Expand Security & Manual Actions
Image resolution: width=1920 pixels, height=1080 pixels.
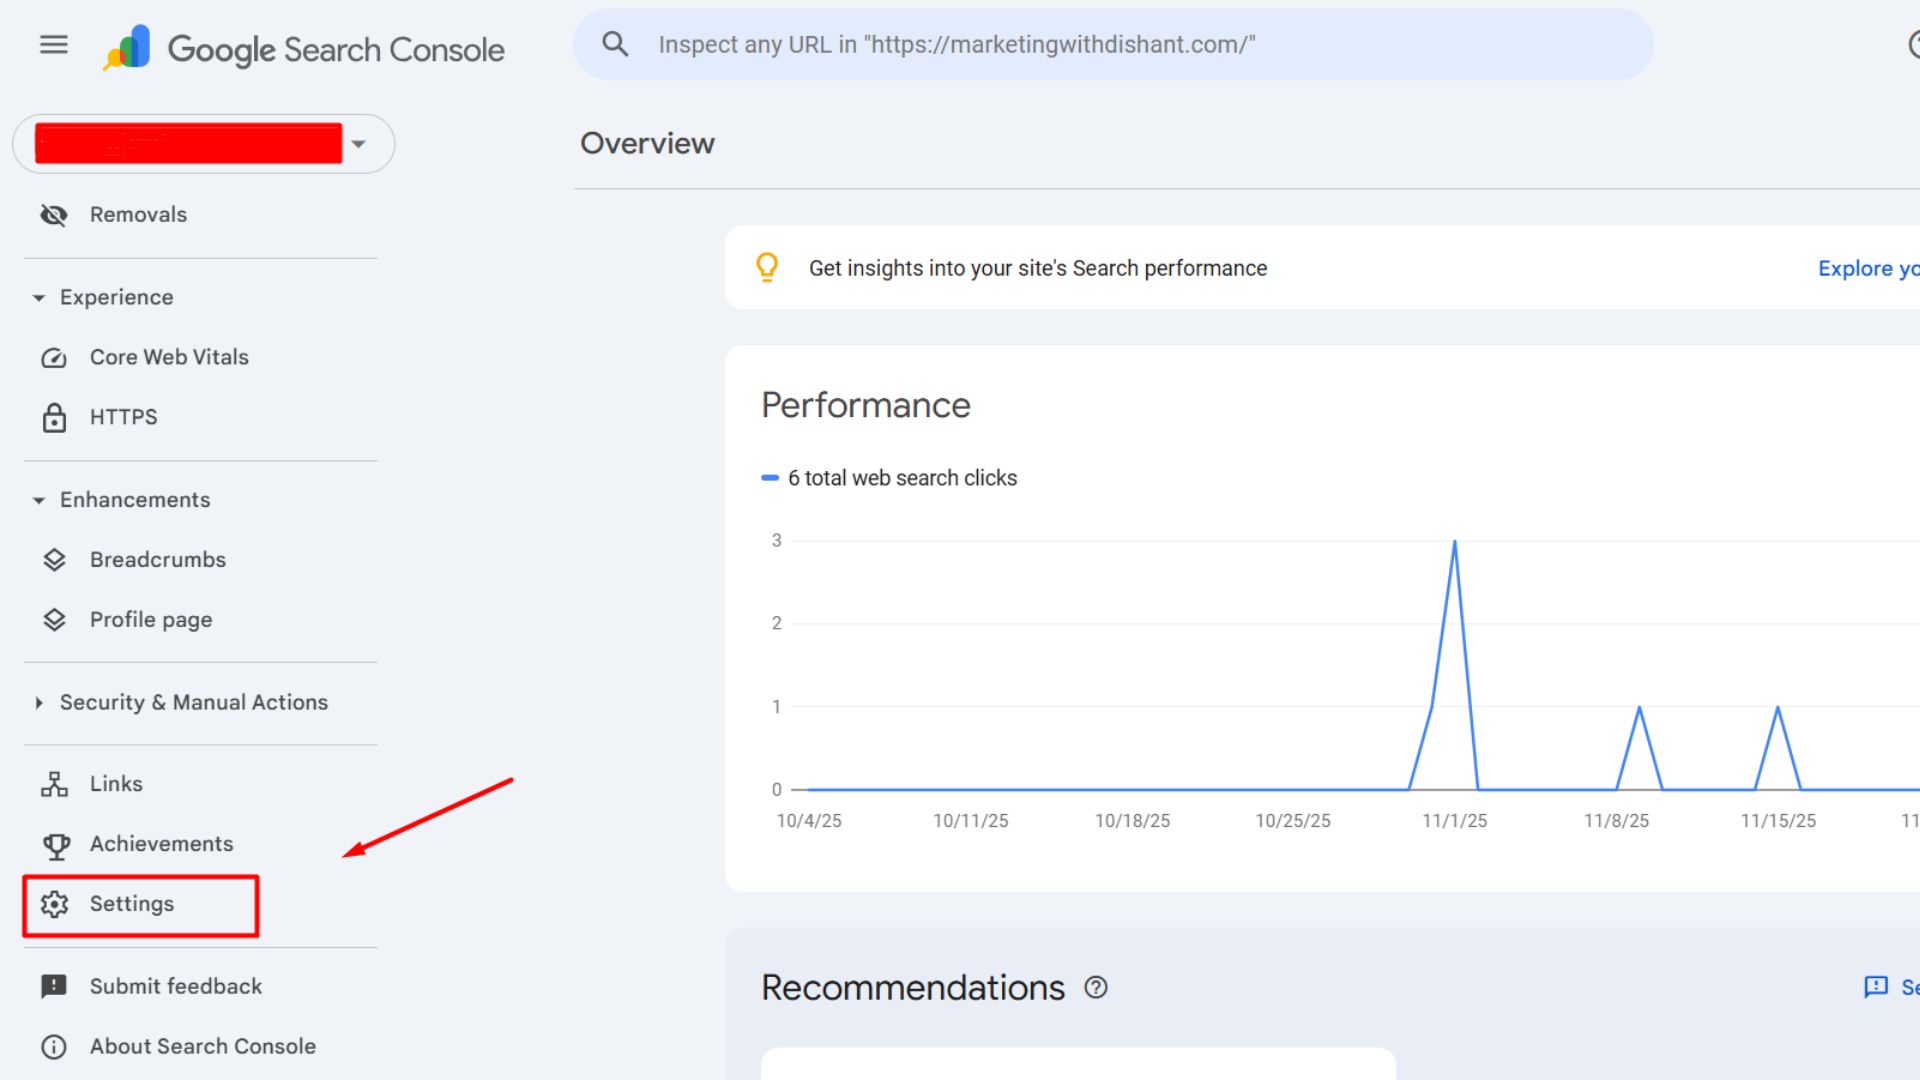point(38,702)
